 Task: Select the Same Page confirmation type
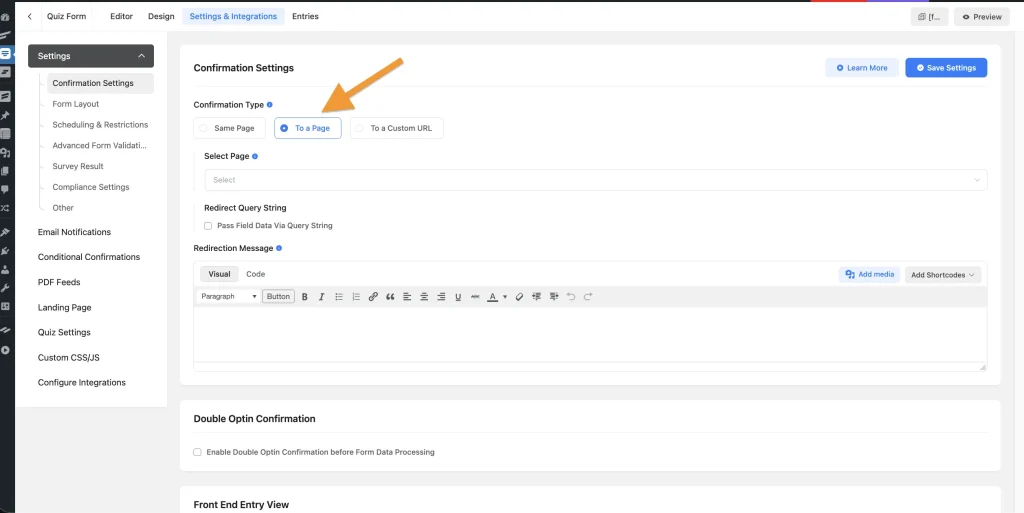[229, 129]
